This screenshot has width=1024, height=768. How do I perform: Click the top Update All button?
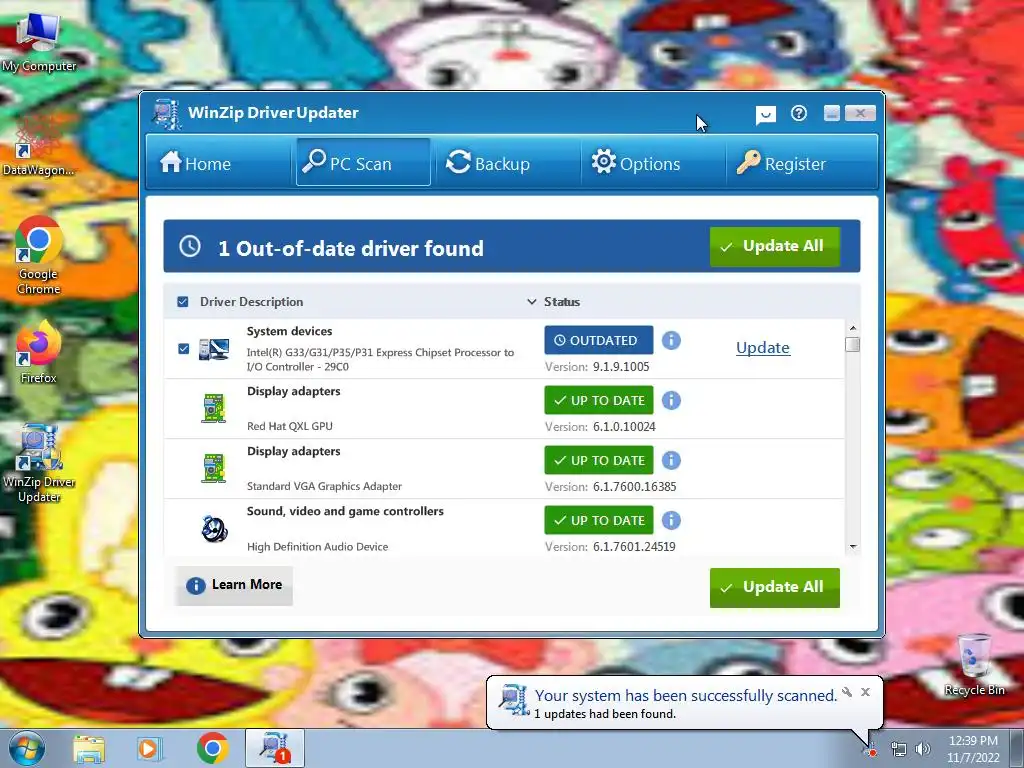[x=775, y=246]
